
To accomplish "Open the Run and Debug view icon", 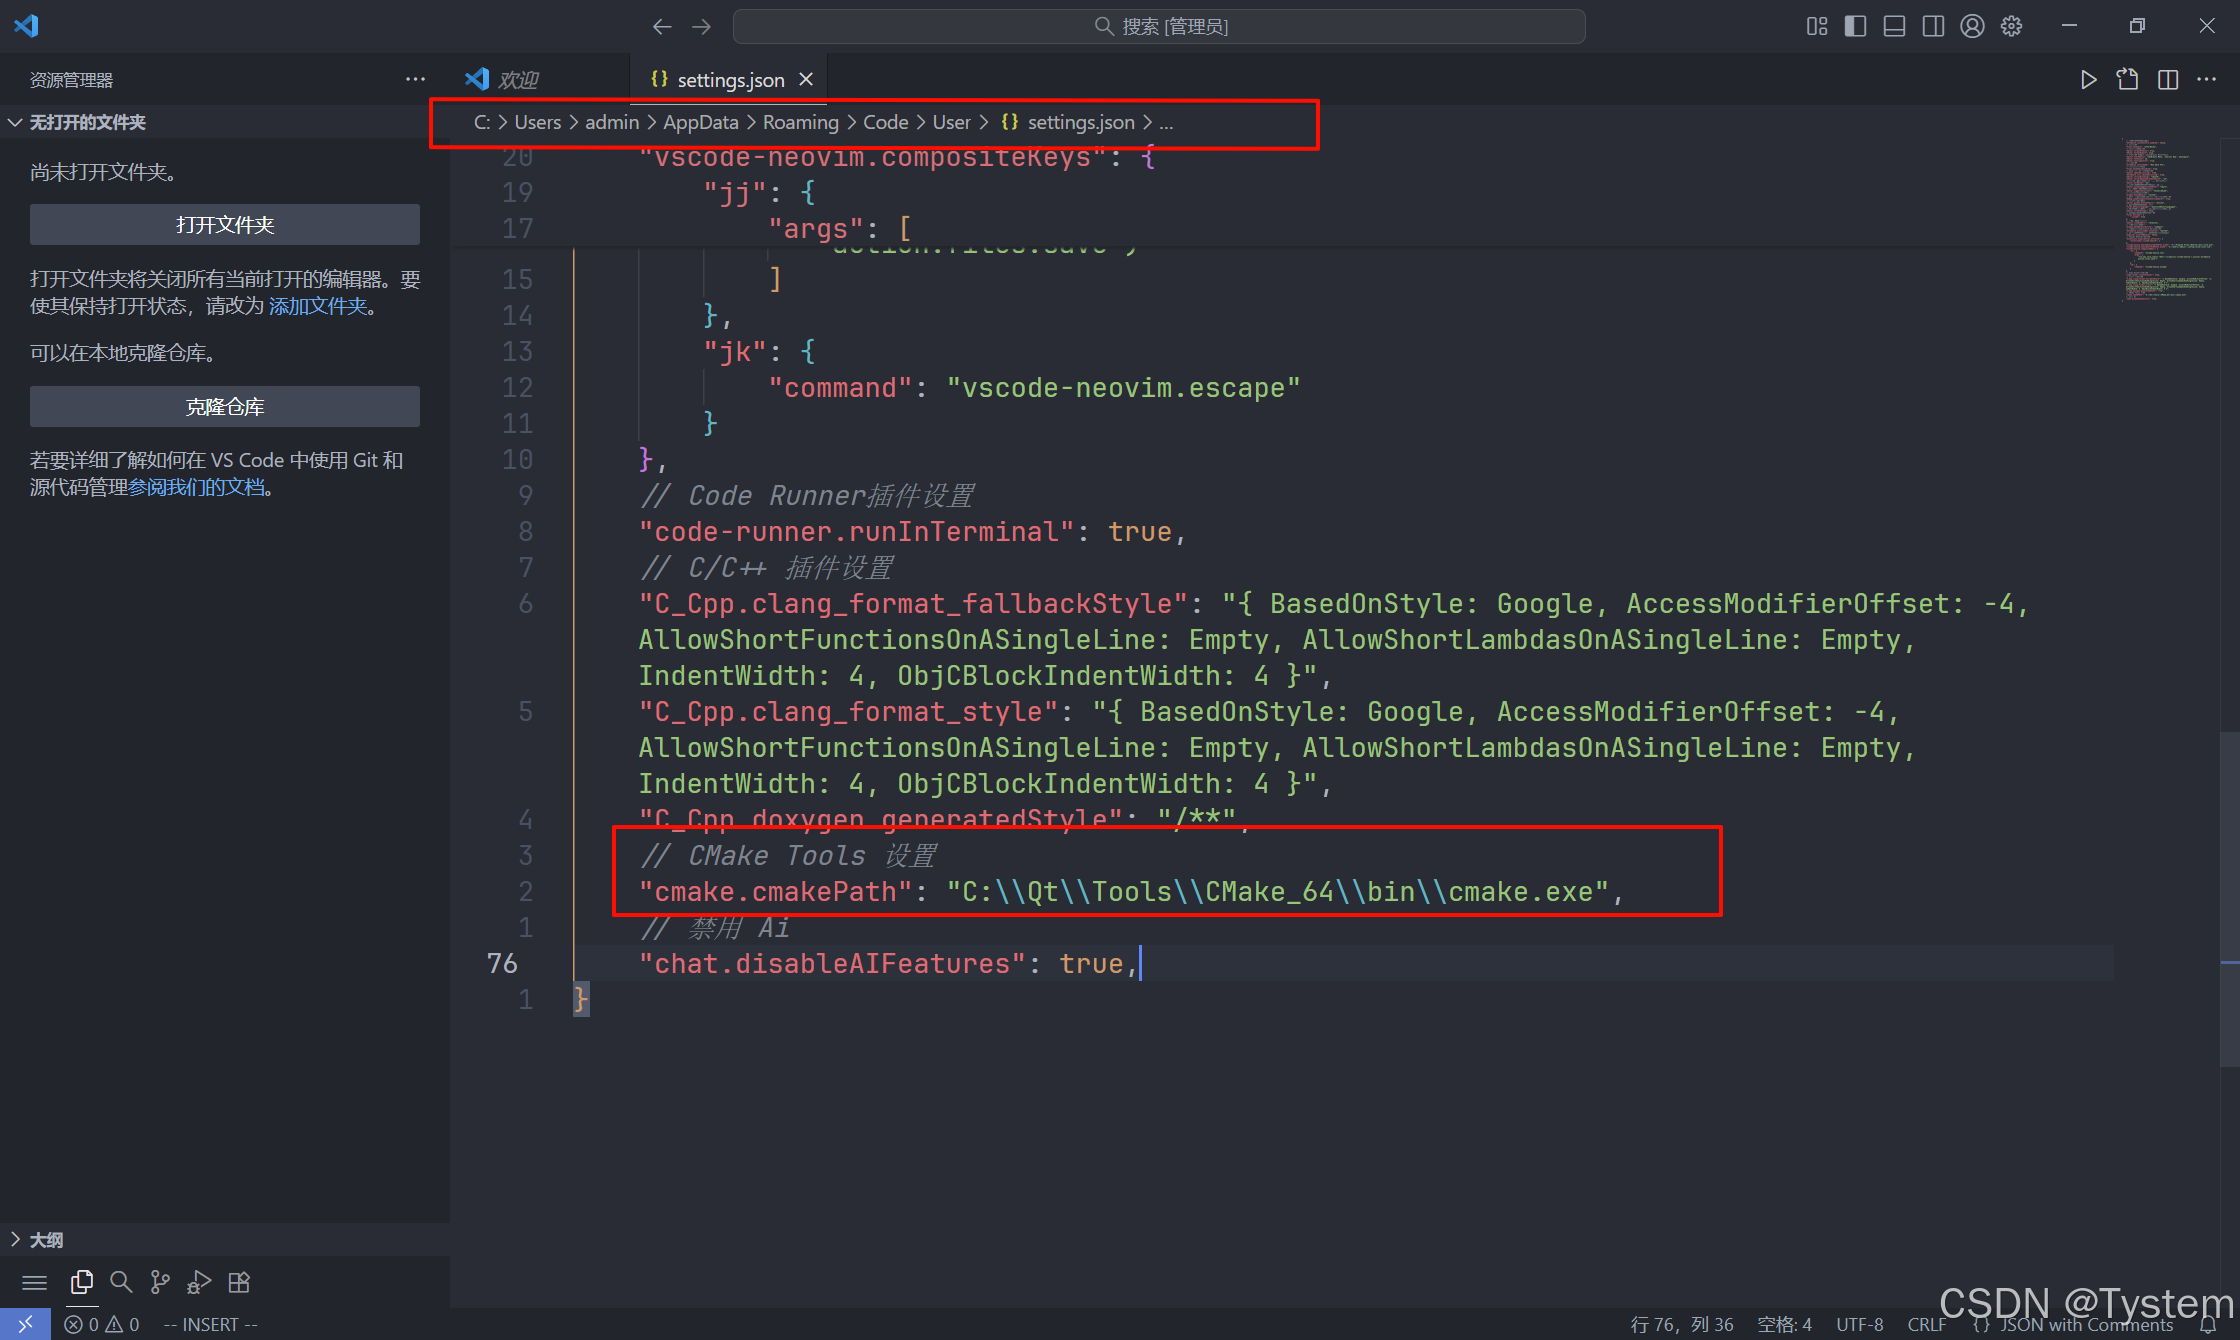I will point(199,1282).
